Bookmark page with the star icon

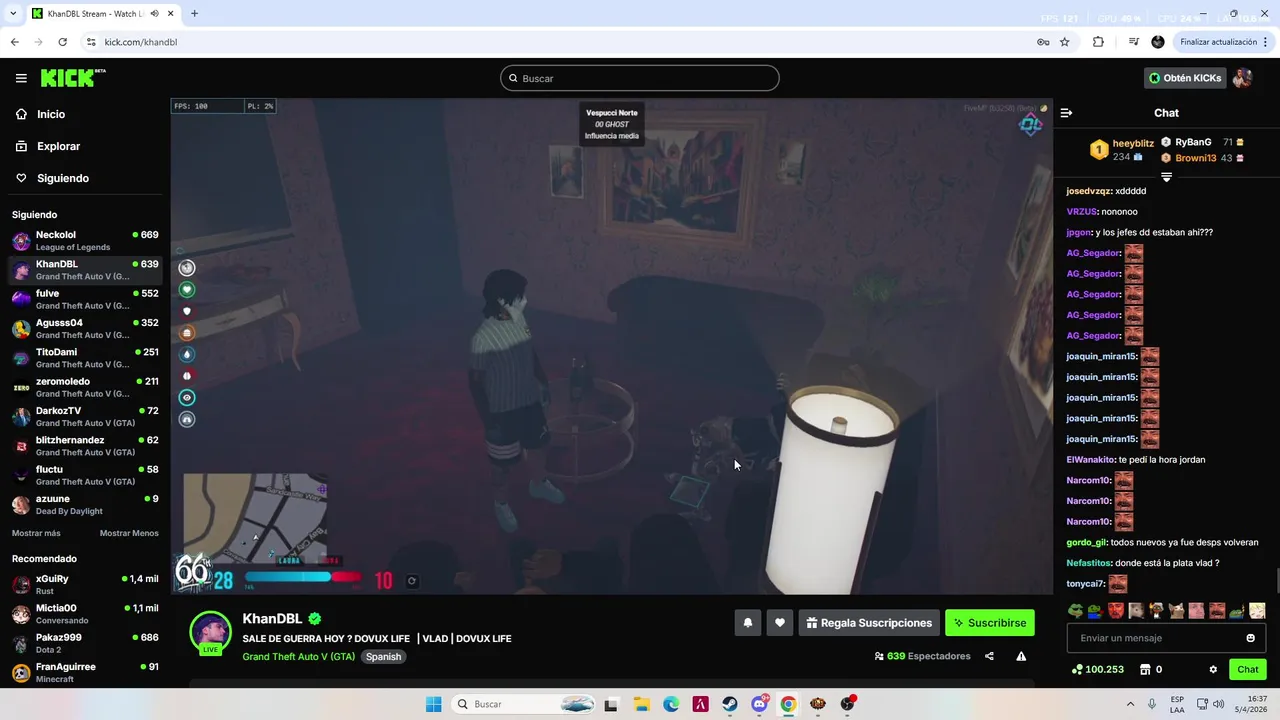click(x=1065, y=42)
